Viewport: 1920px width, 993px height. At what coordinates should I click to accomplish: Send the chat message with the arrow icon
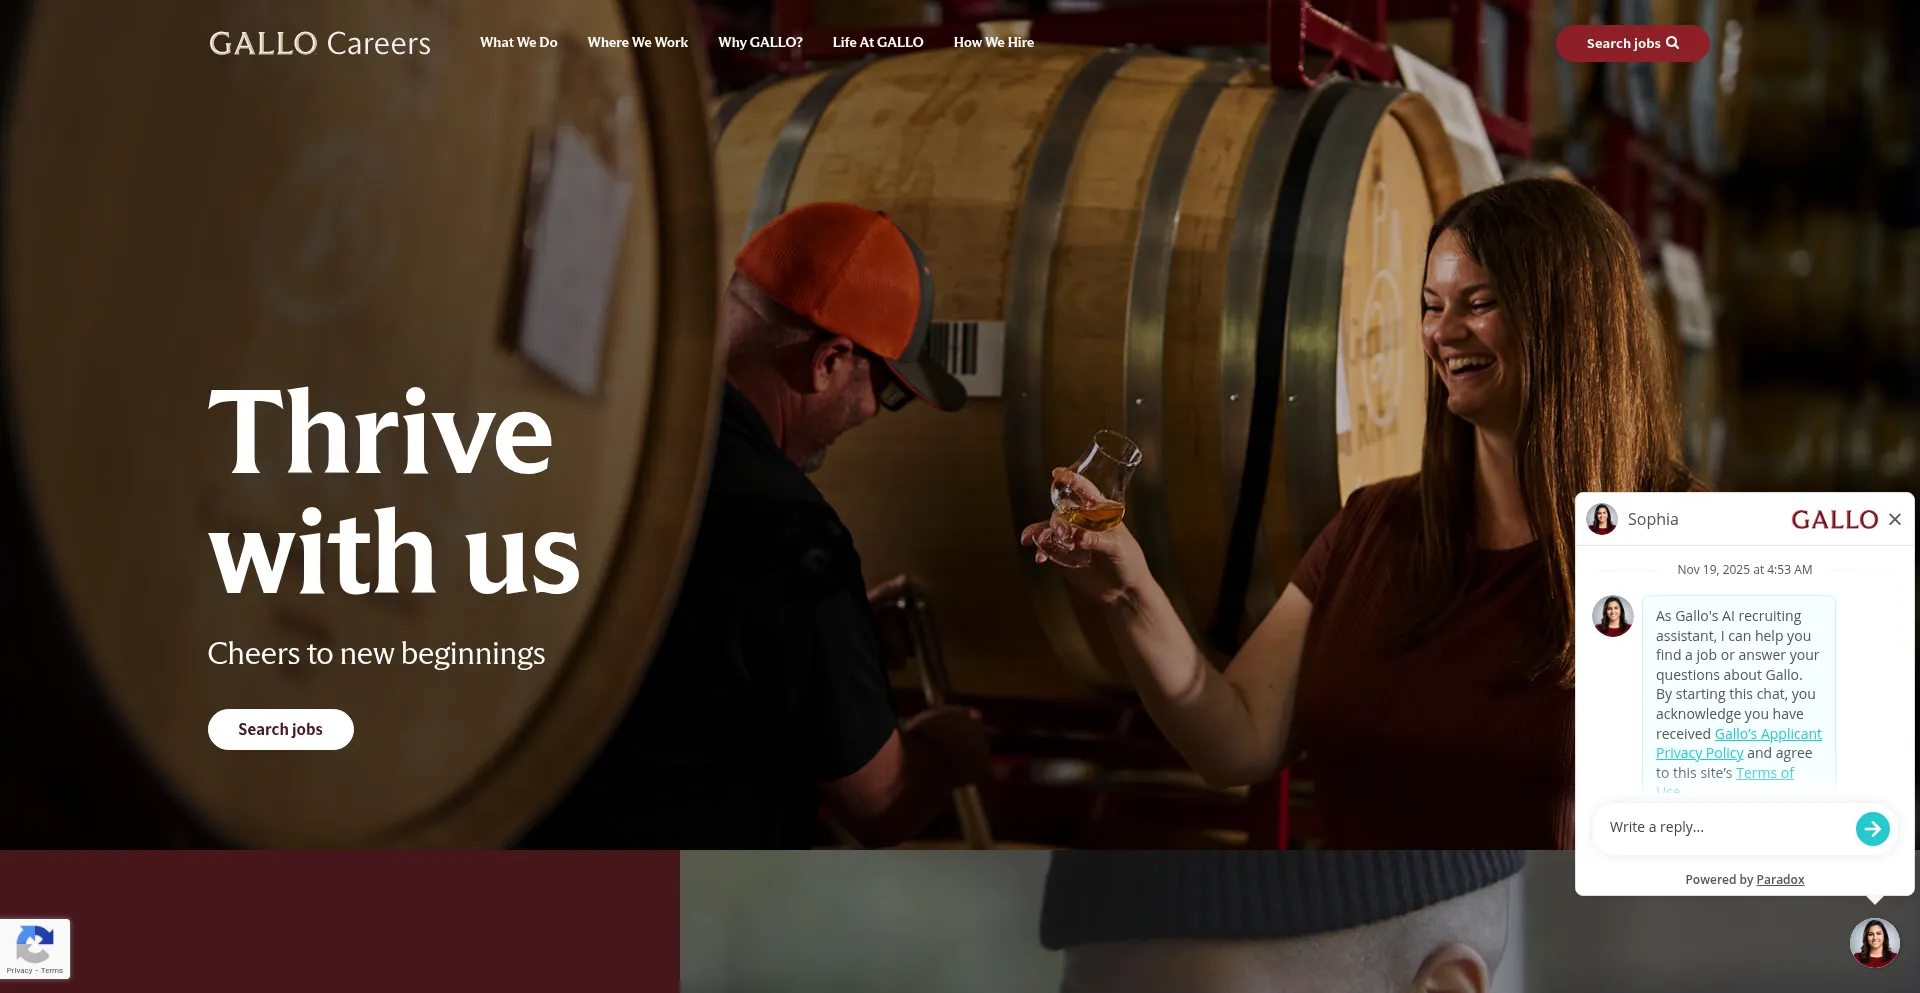click(1872, 828)
